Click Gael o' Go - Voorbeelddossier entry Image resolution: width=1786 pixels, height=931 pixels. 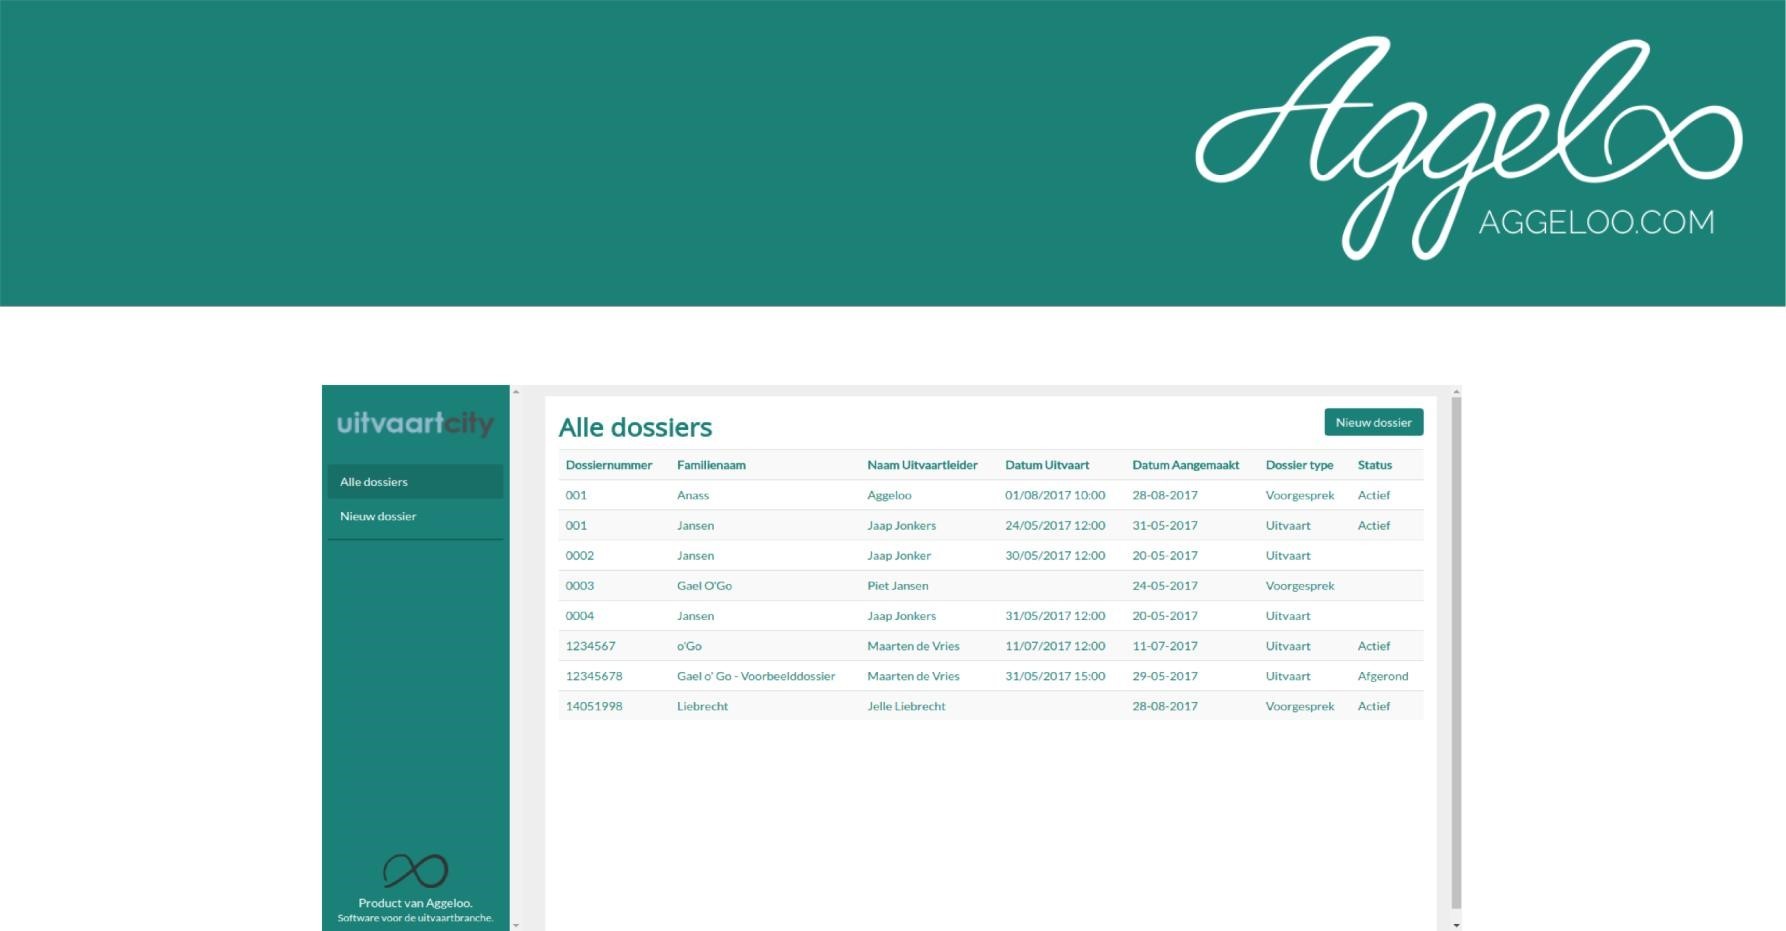[755, 676]
